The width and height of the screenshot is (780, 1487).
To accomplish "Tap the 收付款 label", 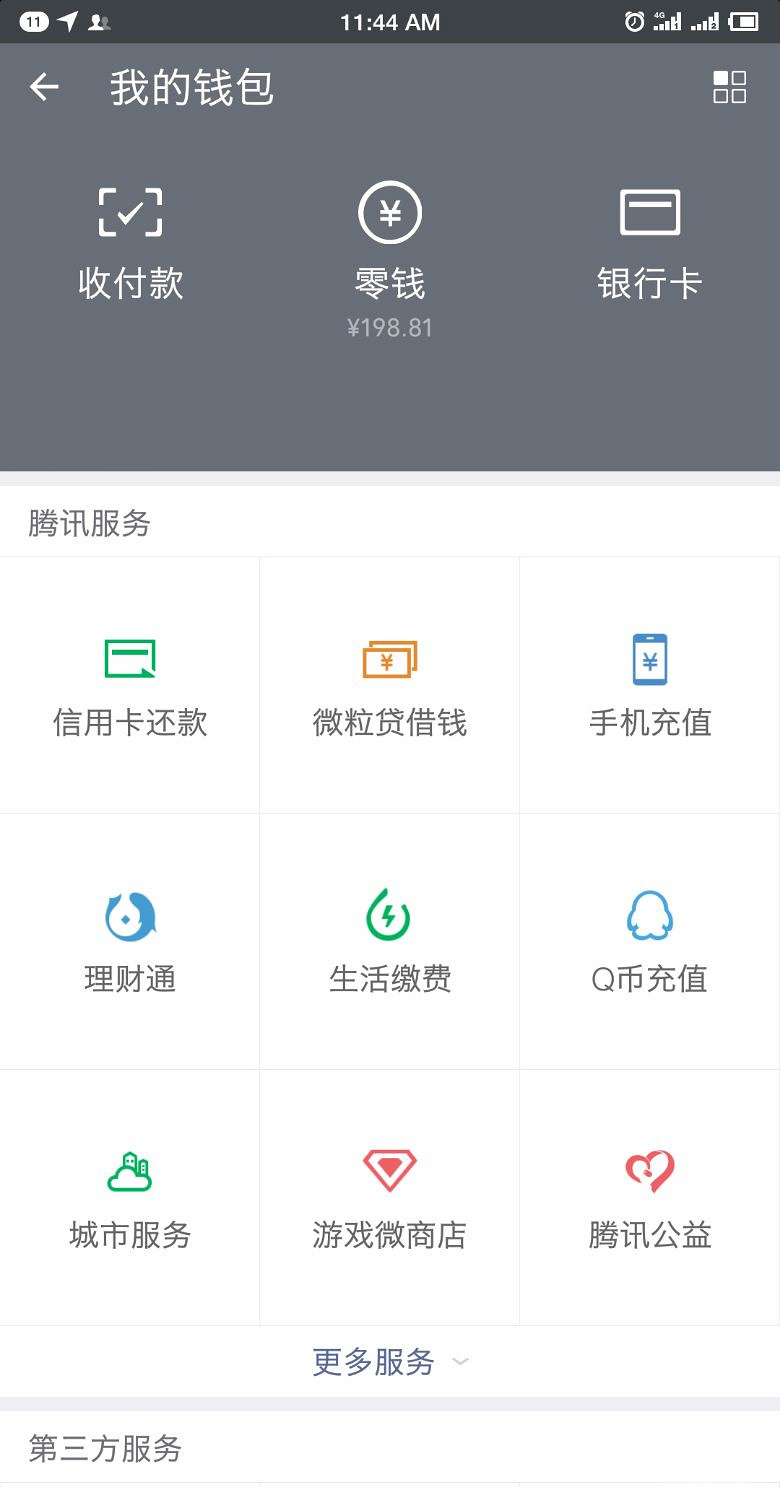I will tap(131, 284).
